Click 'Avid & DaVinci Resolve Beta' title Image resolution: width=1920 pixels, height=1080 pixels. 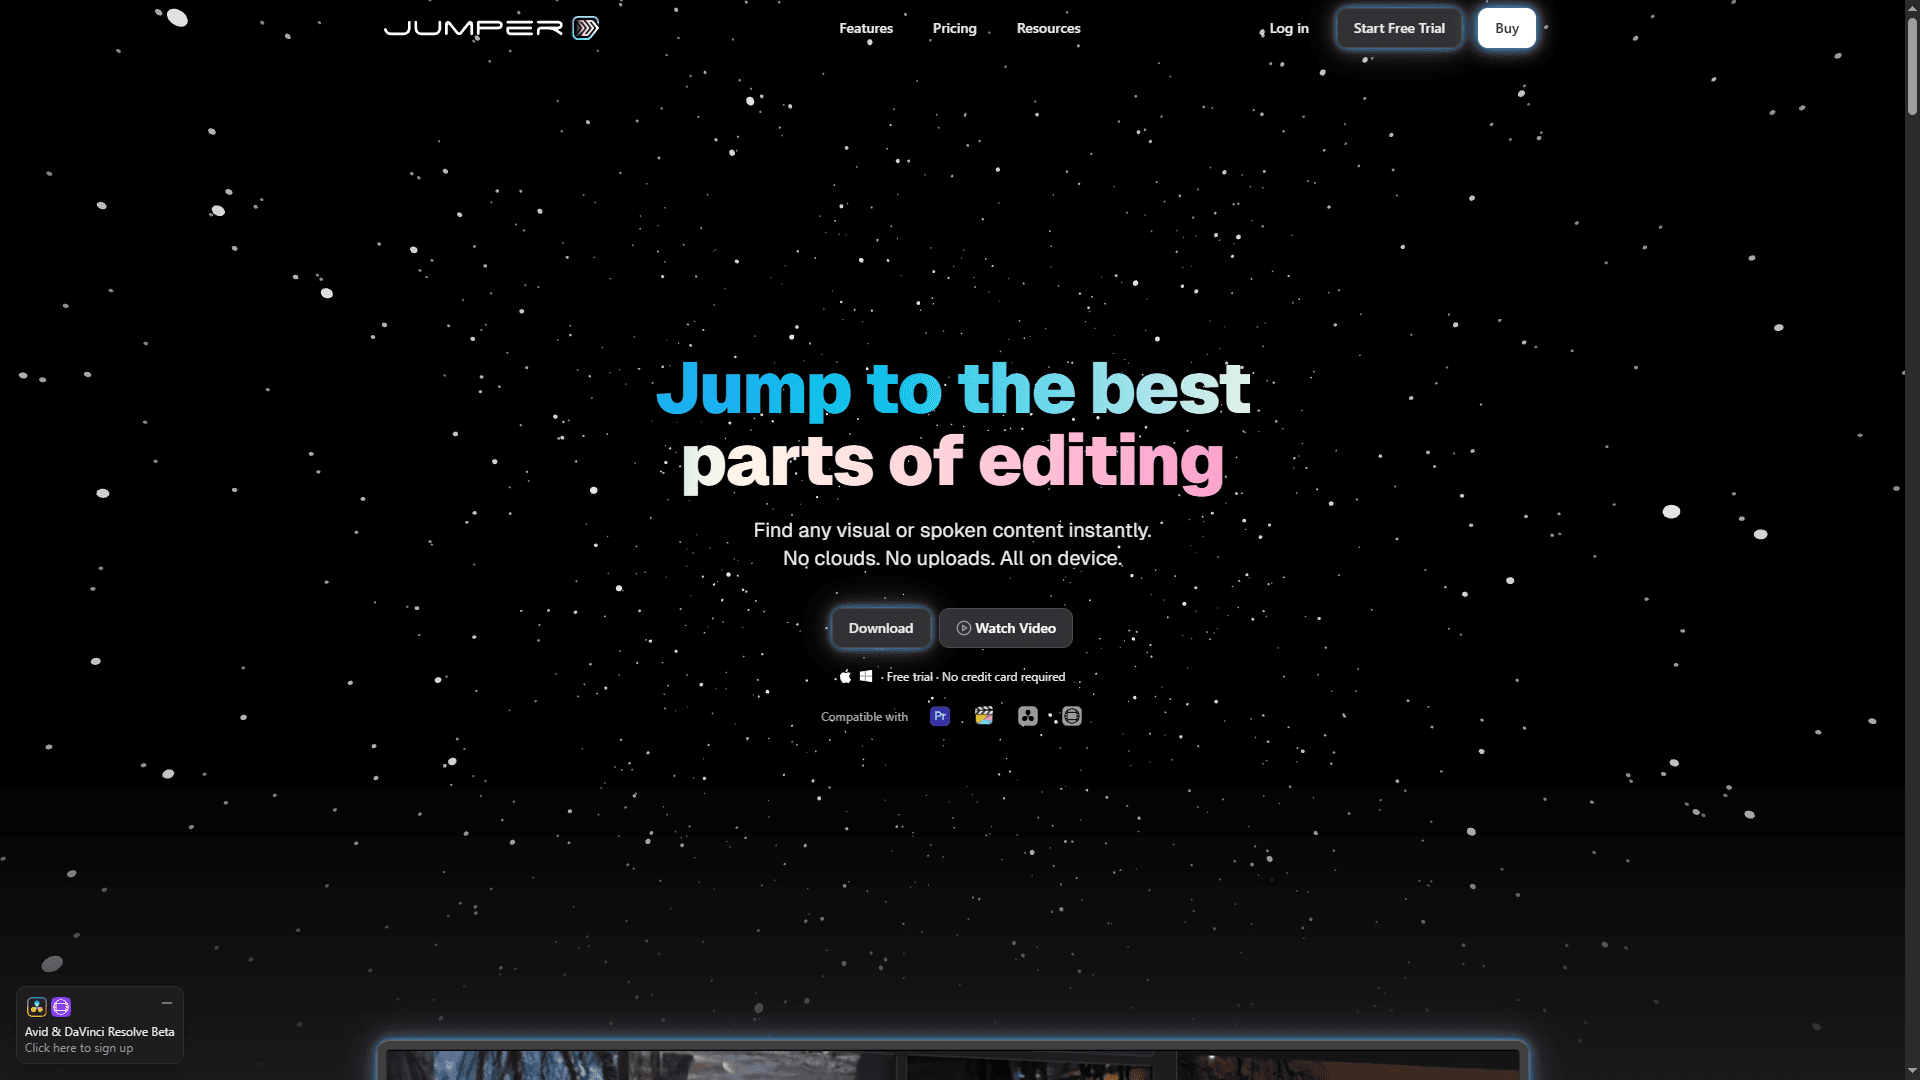click(x=100, y=1032)
